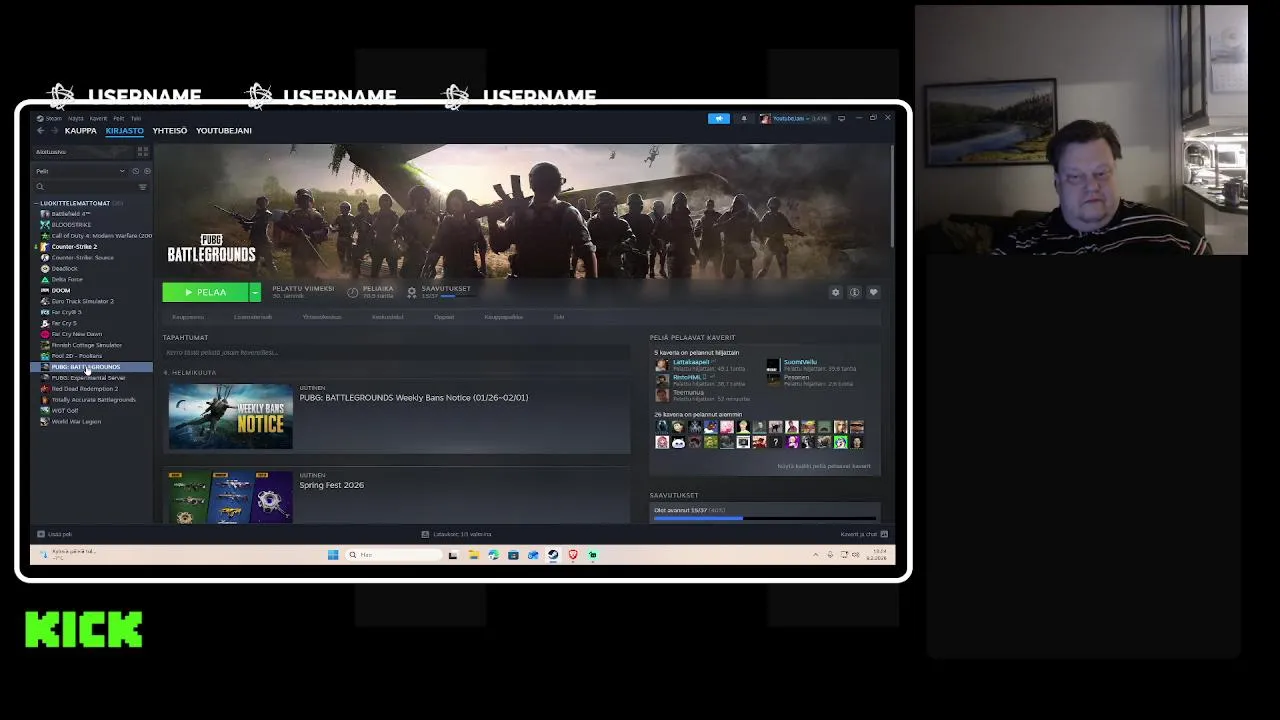
Task: Go forward with Steam's right arrow
Action: (x=53, y=131)
